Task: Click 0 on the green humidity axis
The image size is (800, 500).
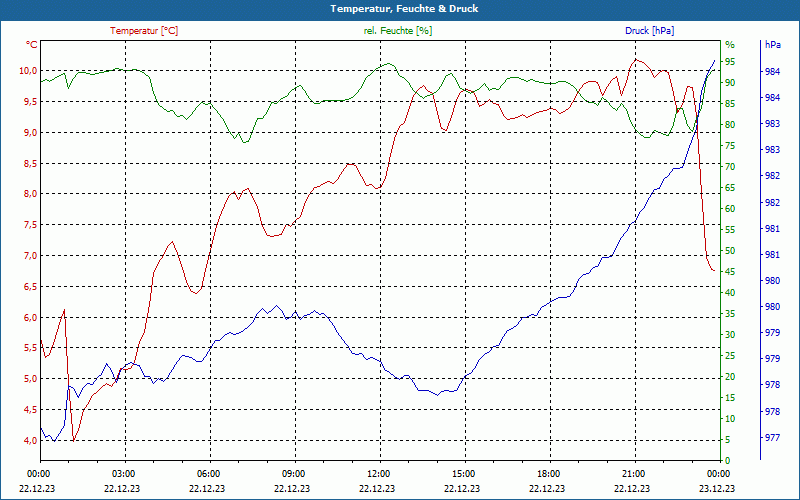Action: (728, 461)
